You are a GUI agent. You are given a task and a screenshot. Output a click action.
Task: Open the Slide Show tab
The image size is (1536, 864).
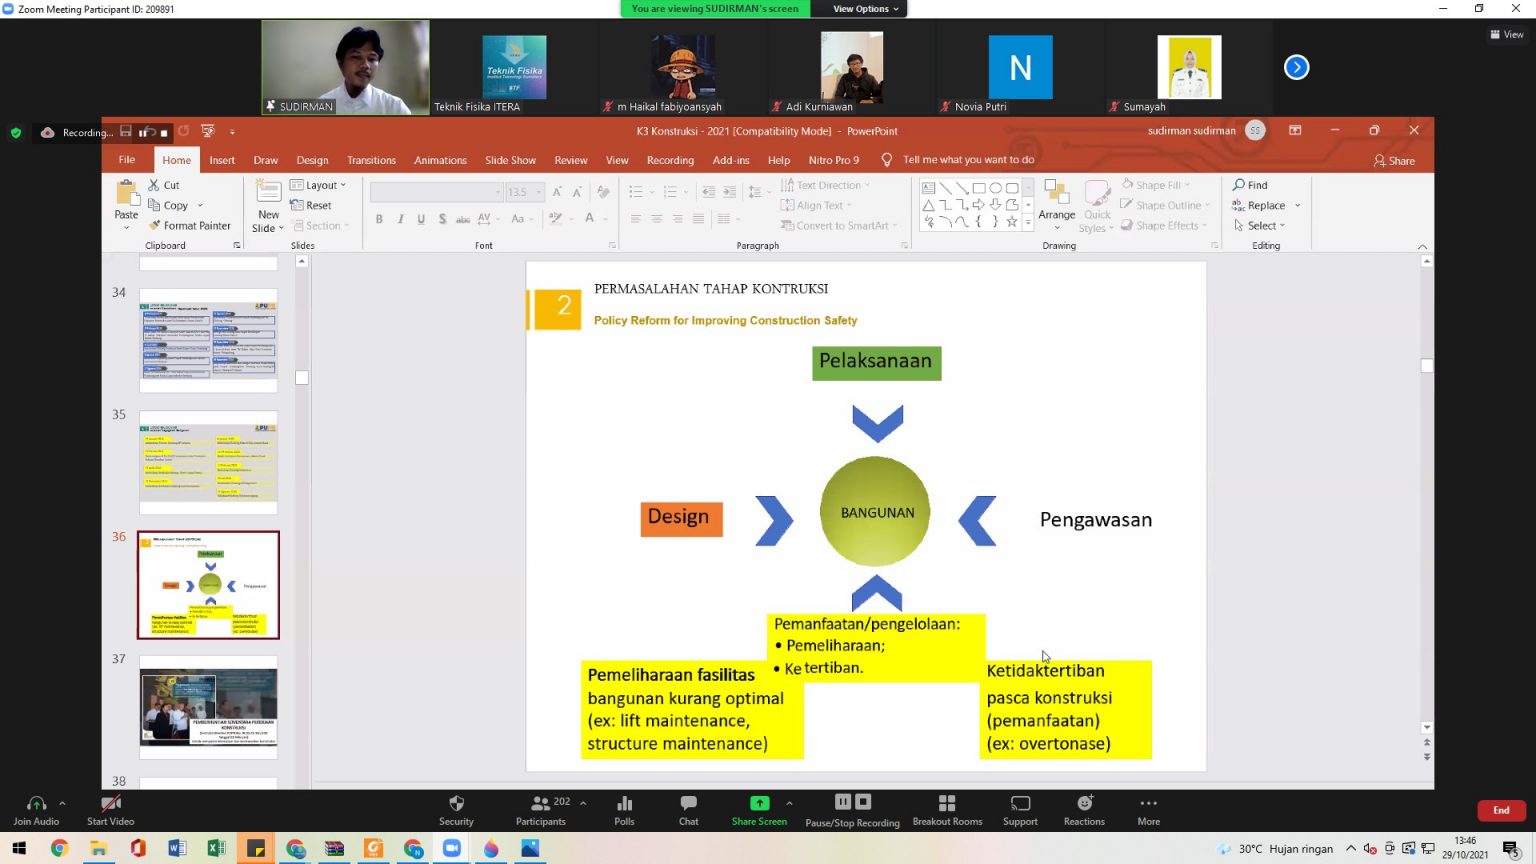pos(510,160)
